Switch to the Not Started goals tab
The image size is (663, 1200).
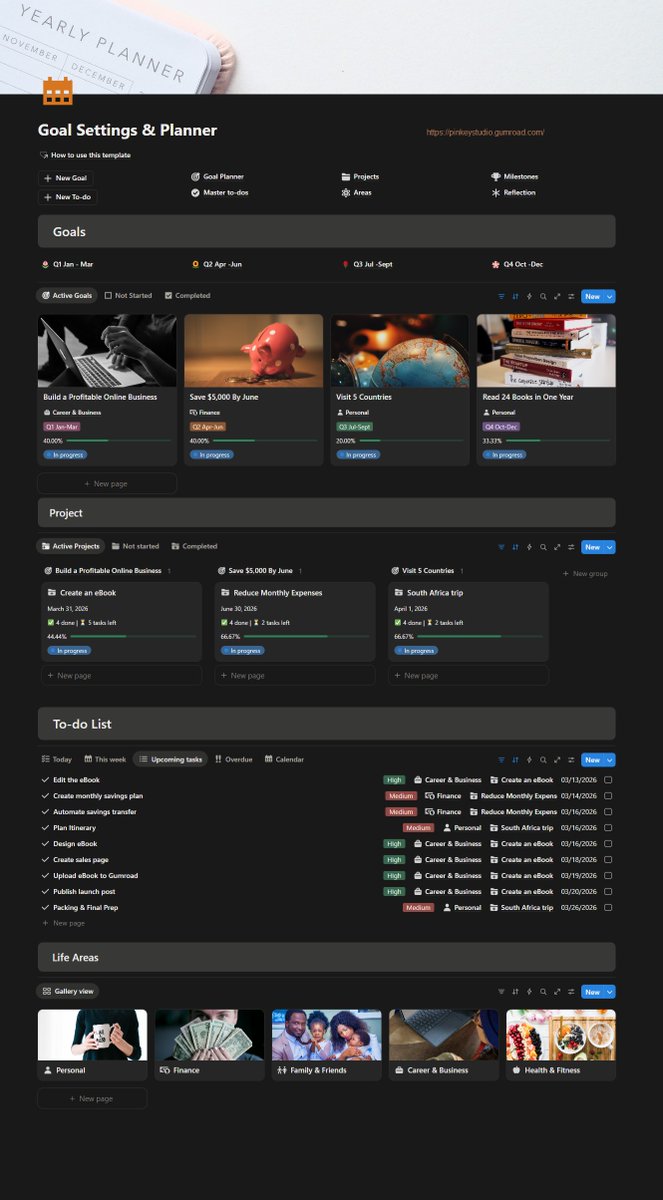pos(128,296)
